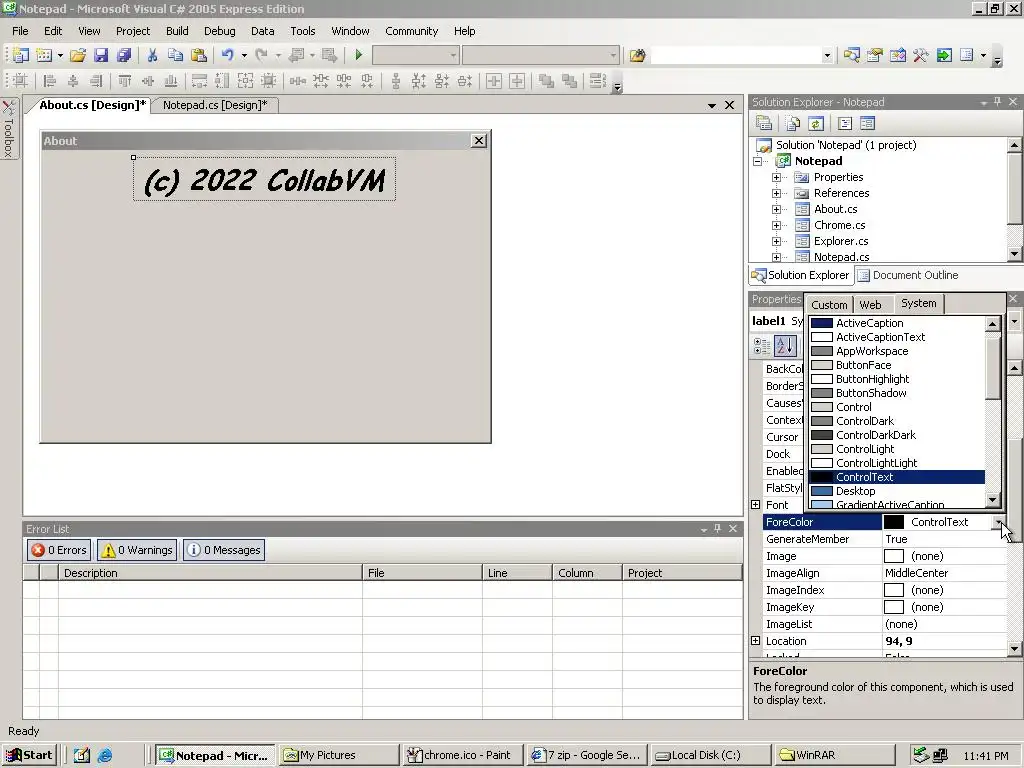The image size is (1024, 768).
Task: Click Center Horizontally layout icon
Action: click(x=494, y=81)
